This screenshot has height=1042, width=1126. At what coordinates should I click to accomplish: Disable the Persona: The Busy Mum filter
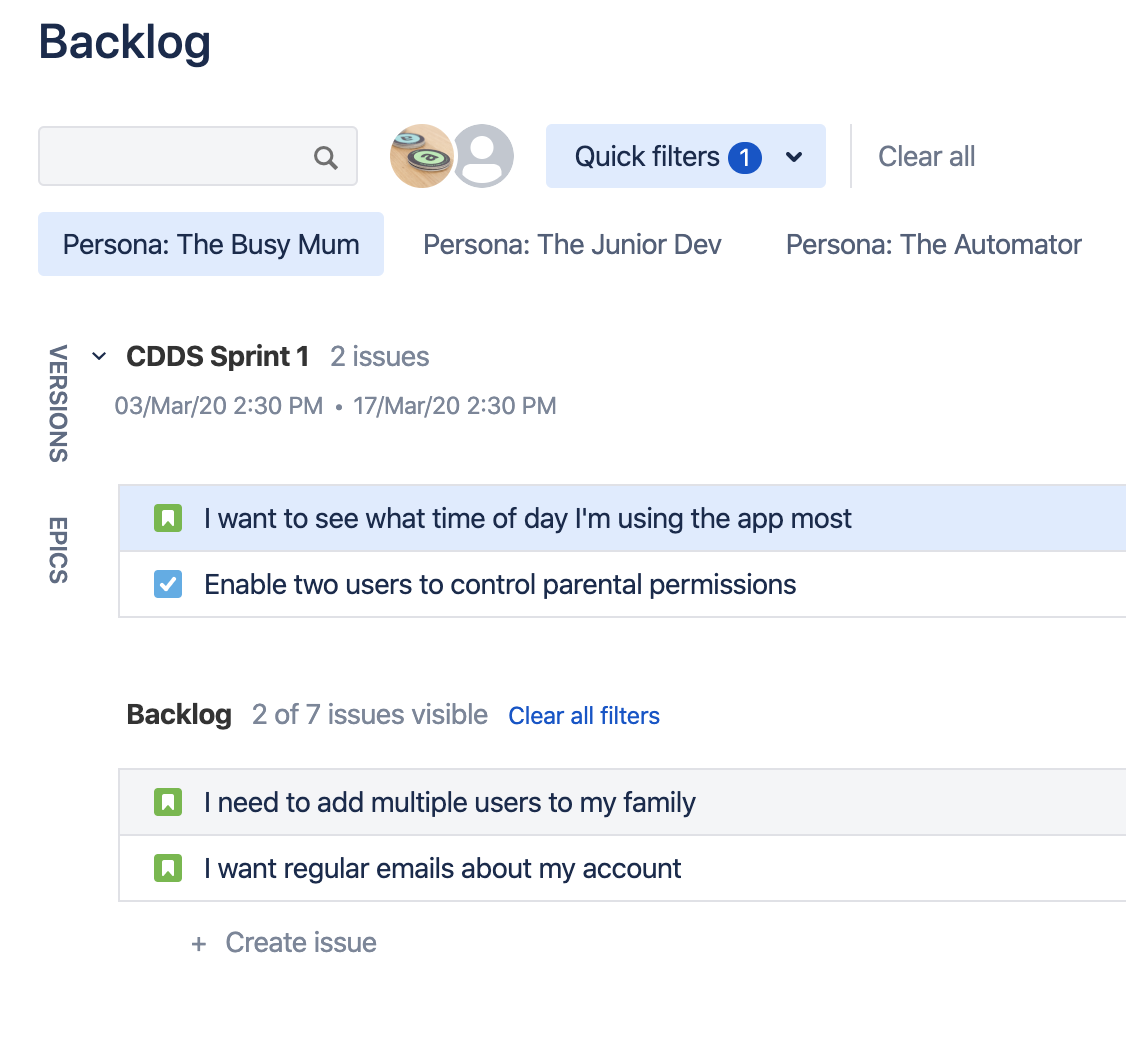tap(211, 245)
